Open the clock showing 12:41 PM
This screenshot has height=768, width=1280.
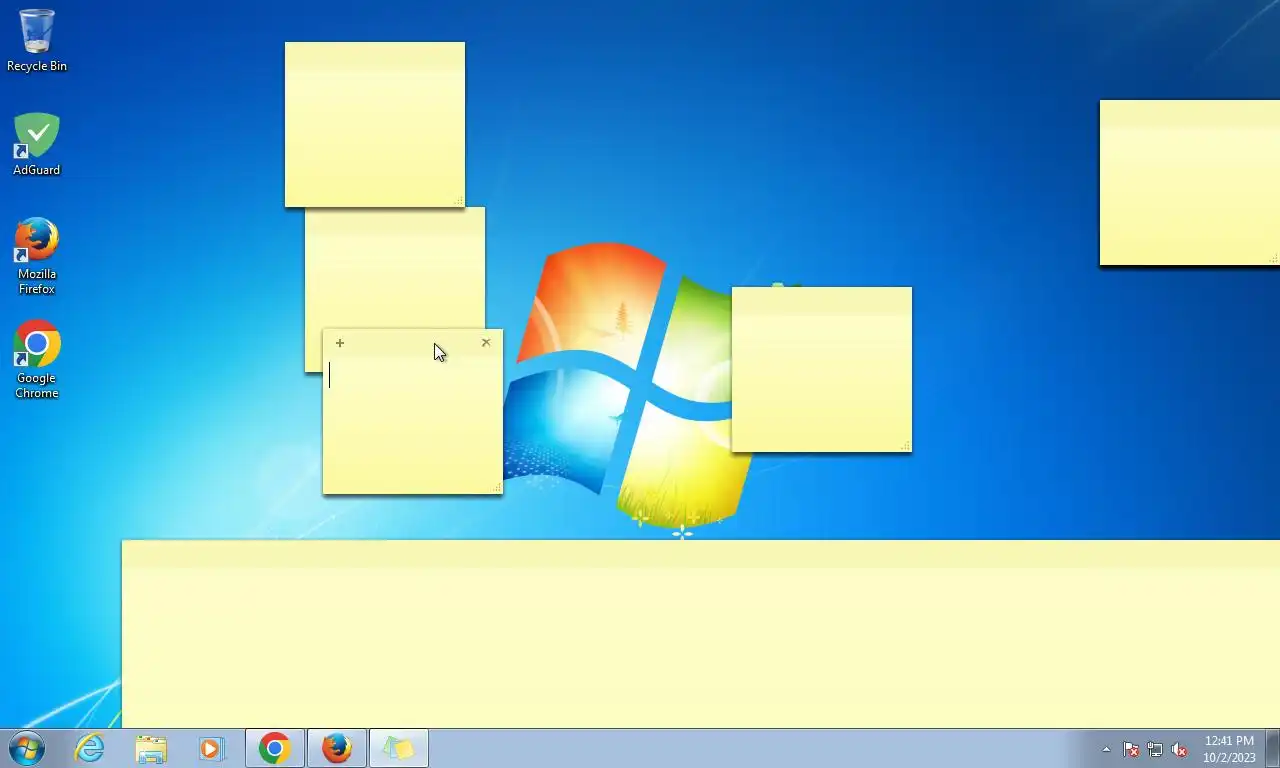1229,749
